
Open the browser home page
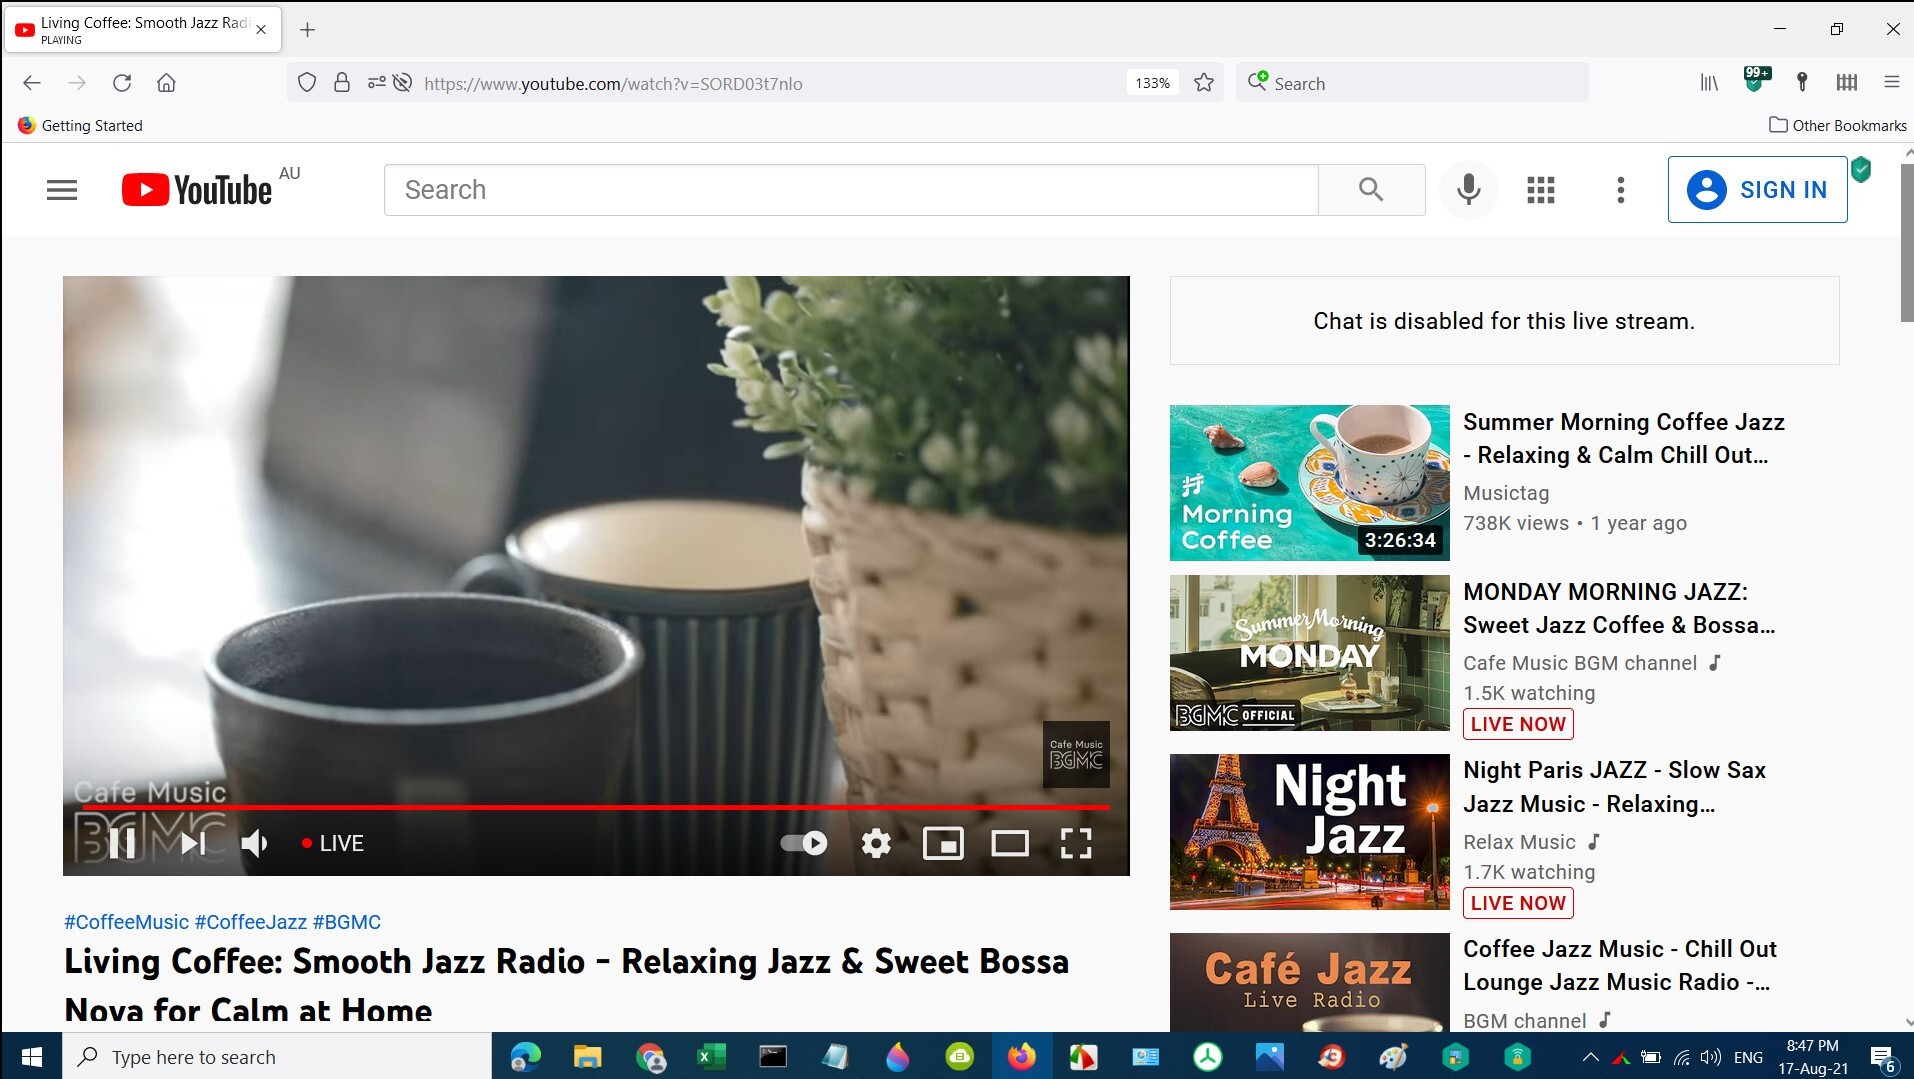click(x=167, y=83)
